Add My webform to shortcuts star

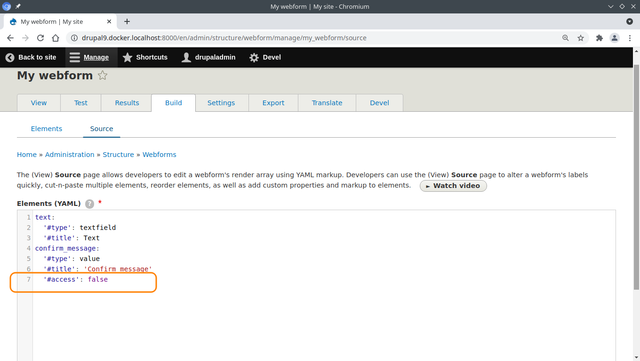pos(102,76)
